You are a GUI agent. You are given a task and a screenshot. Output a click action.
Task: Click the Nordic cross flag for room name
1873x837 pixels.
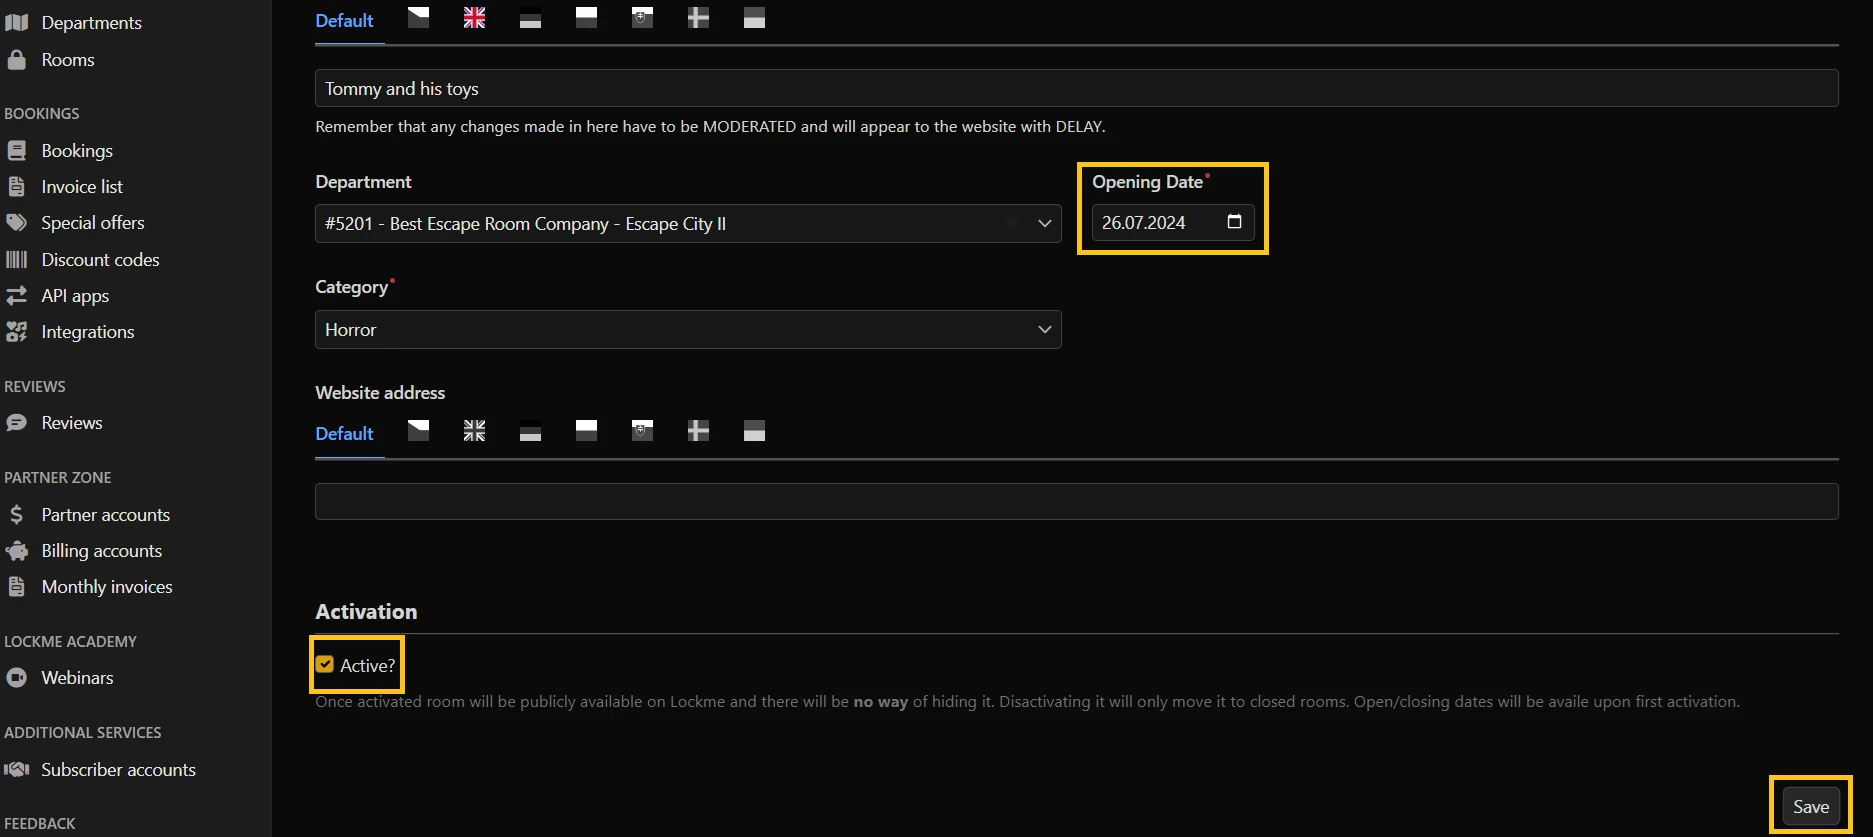698,18
